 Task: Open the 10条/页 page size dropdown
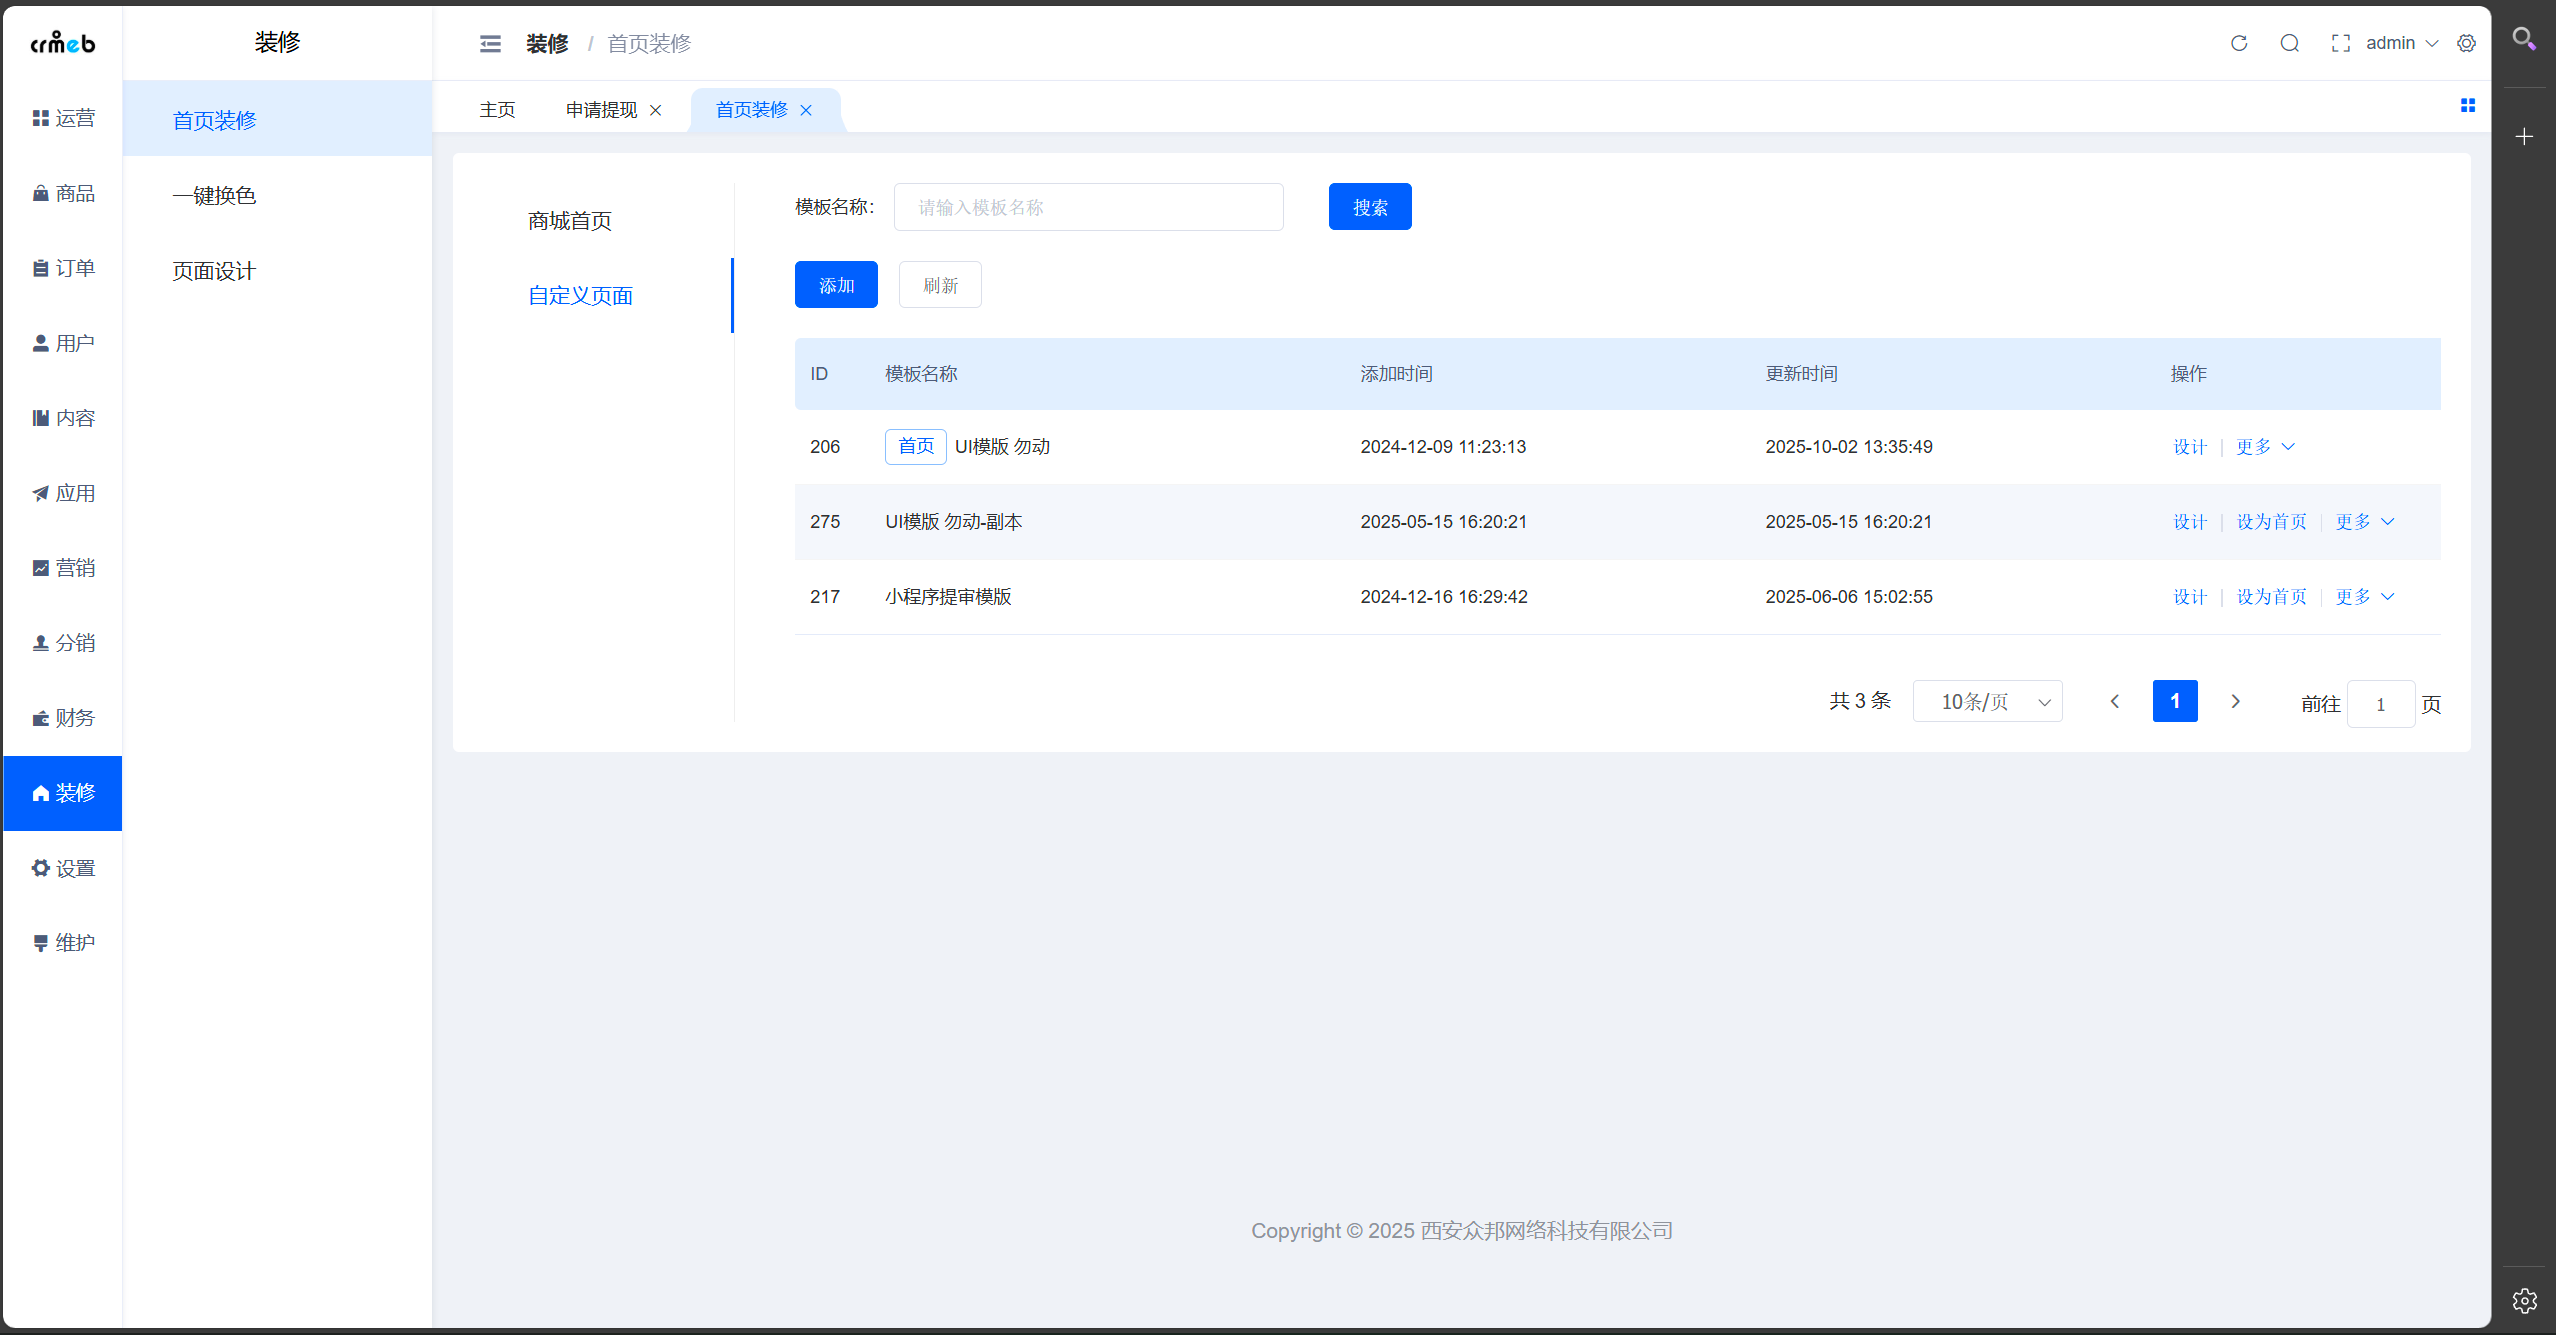(1987, 702)
